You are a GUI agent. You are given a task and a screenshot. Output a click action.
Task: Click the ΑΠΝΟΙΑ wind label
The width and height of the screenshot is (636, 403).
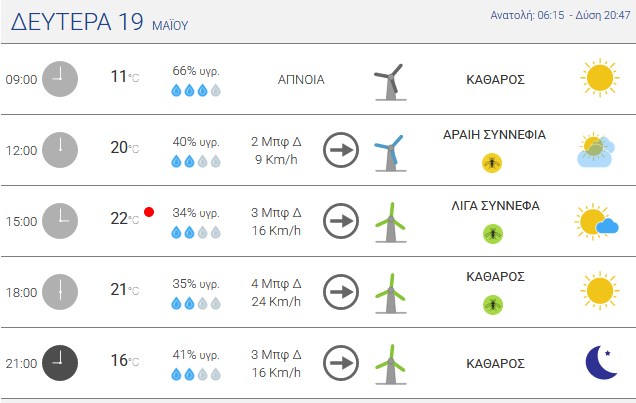(x=301, y=79)
